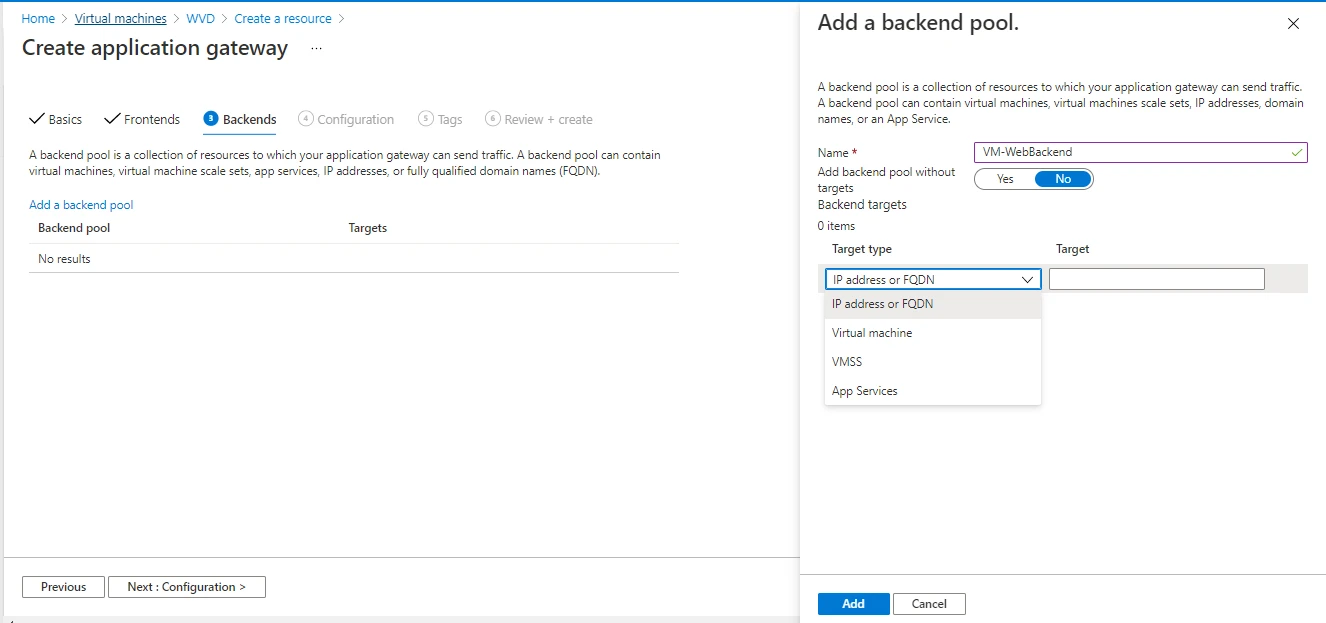The width and height of the screenshot is (1326, 623).
Task: Choose Virtual machine from target type list
Action: (x=872, y=333)
